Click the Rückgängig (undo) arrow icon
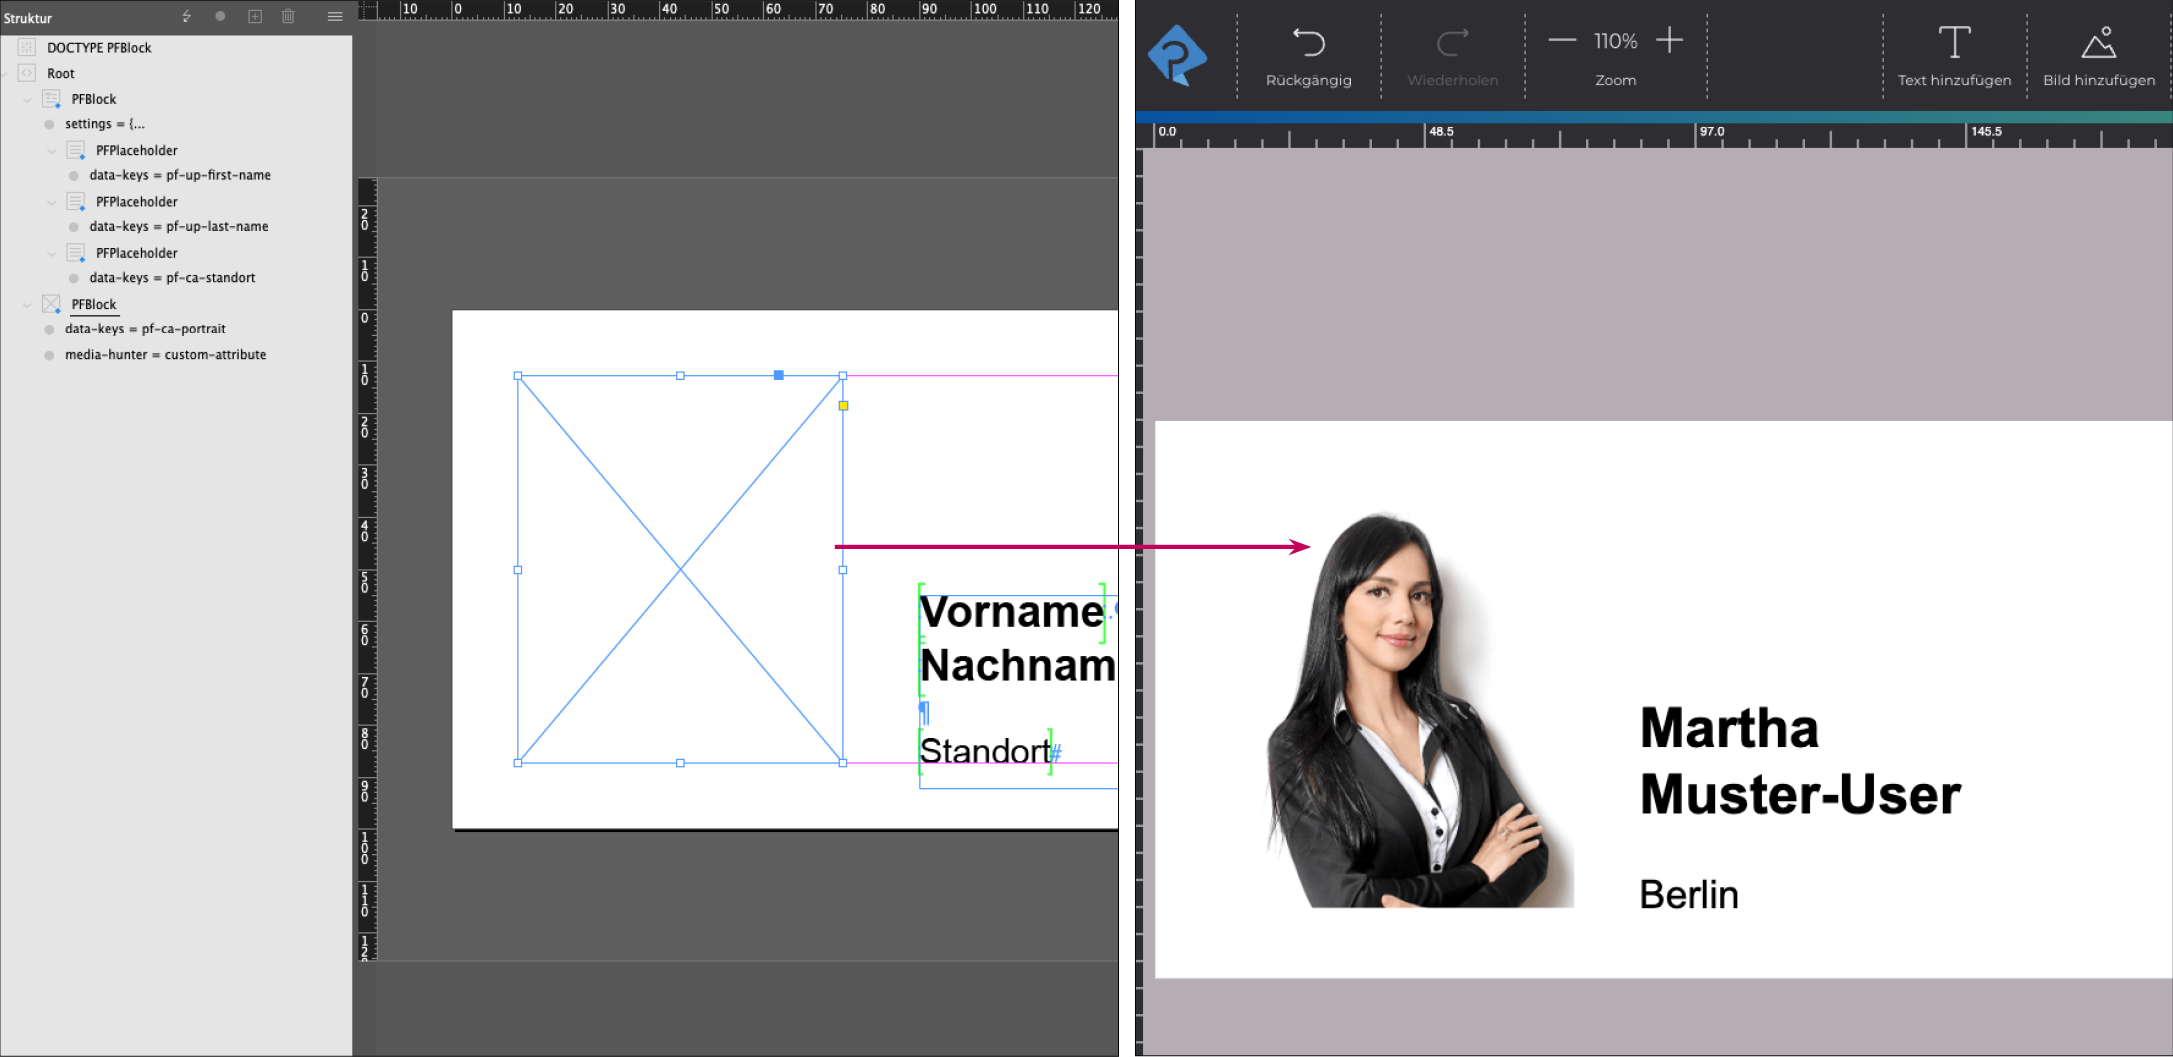This screenshot has height=1057, width=2173. [x=1308, y=43]
